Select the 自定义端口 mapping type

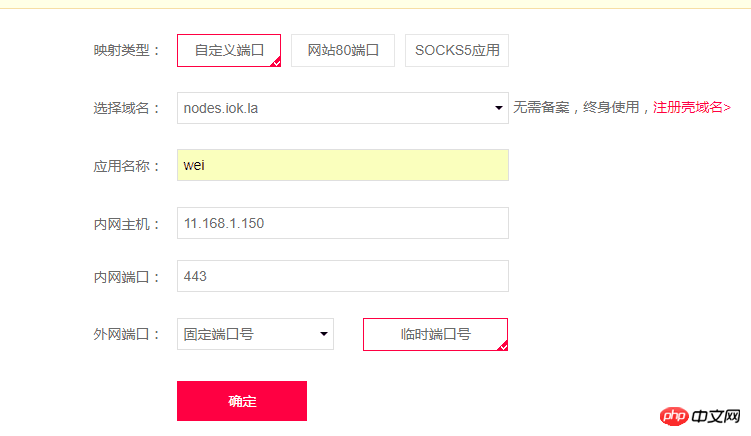click(229, 50)
